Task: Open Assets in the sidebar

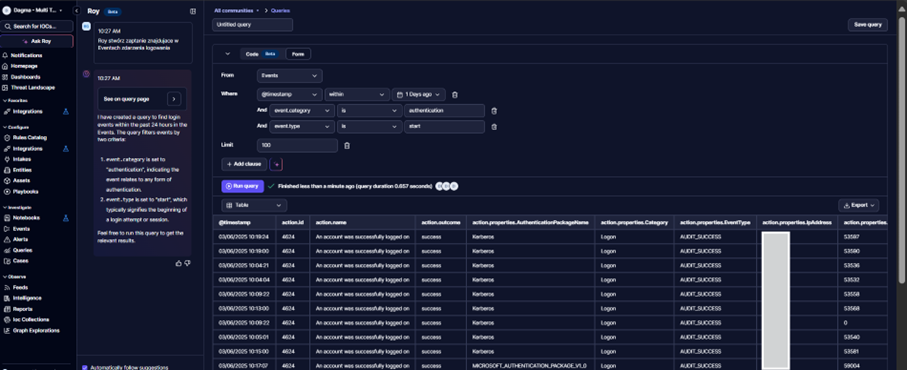Action: coord(21,180)
